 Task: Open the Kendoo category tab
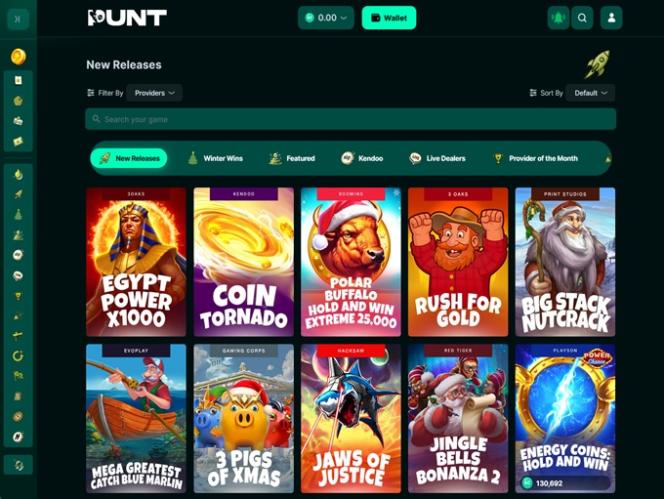[x=362, y=158]
